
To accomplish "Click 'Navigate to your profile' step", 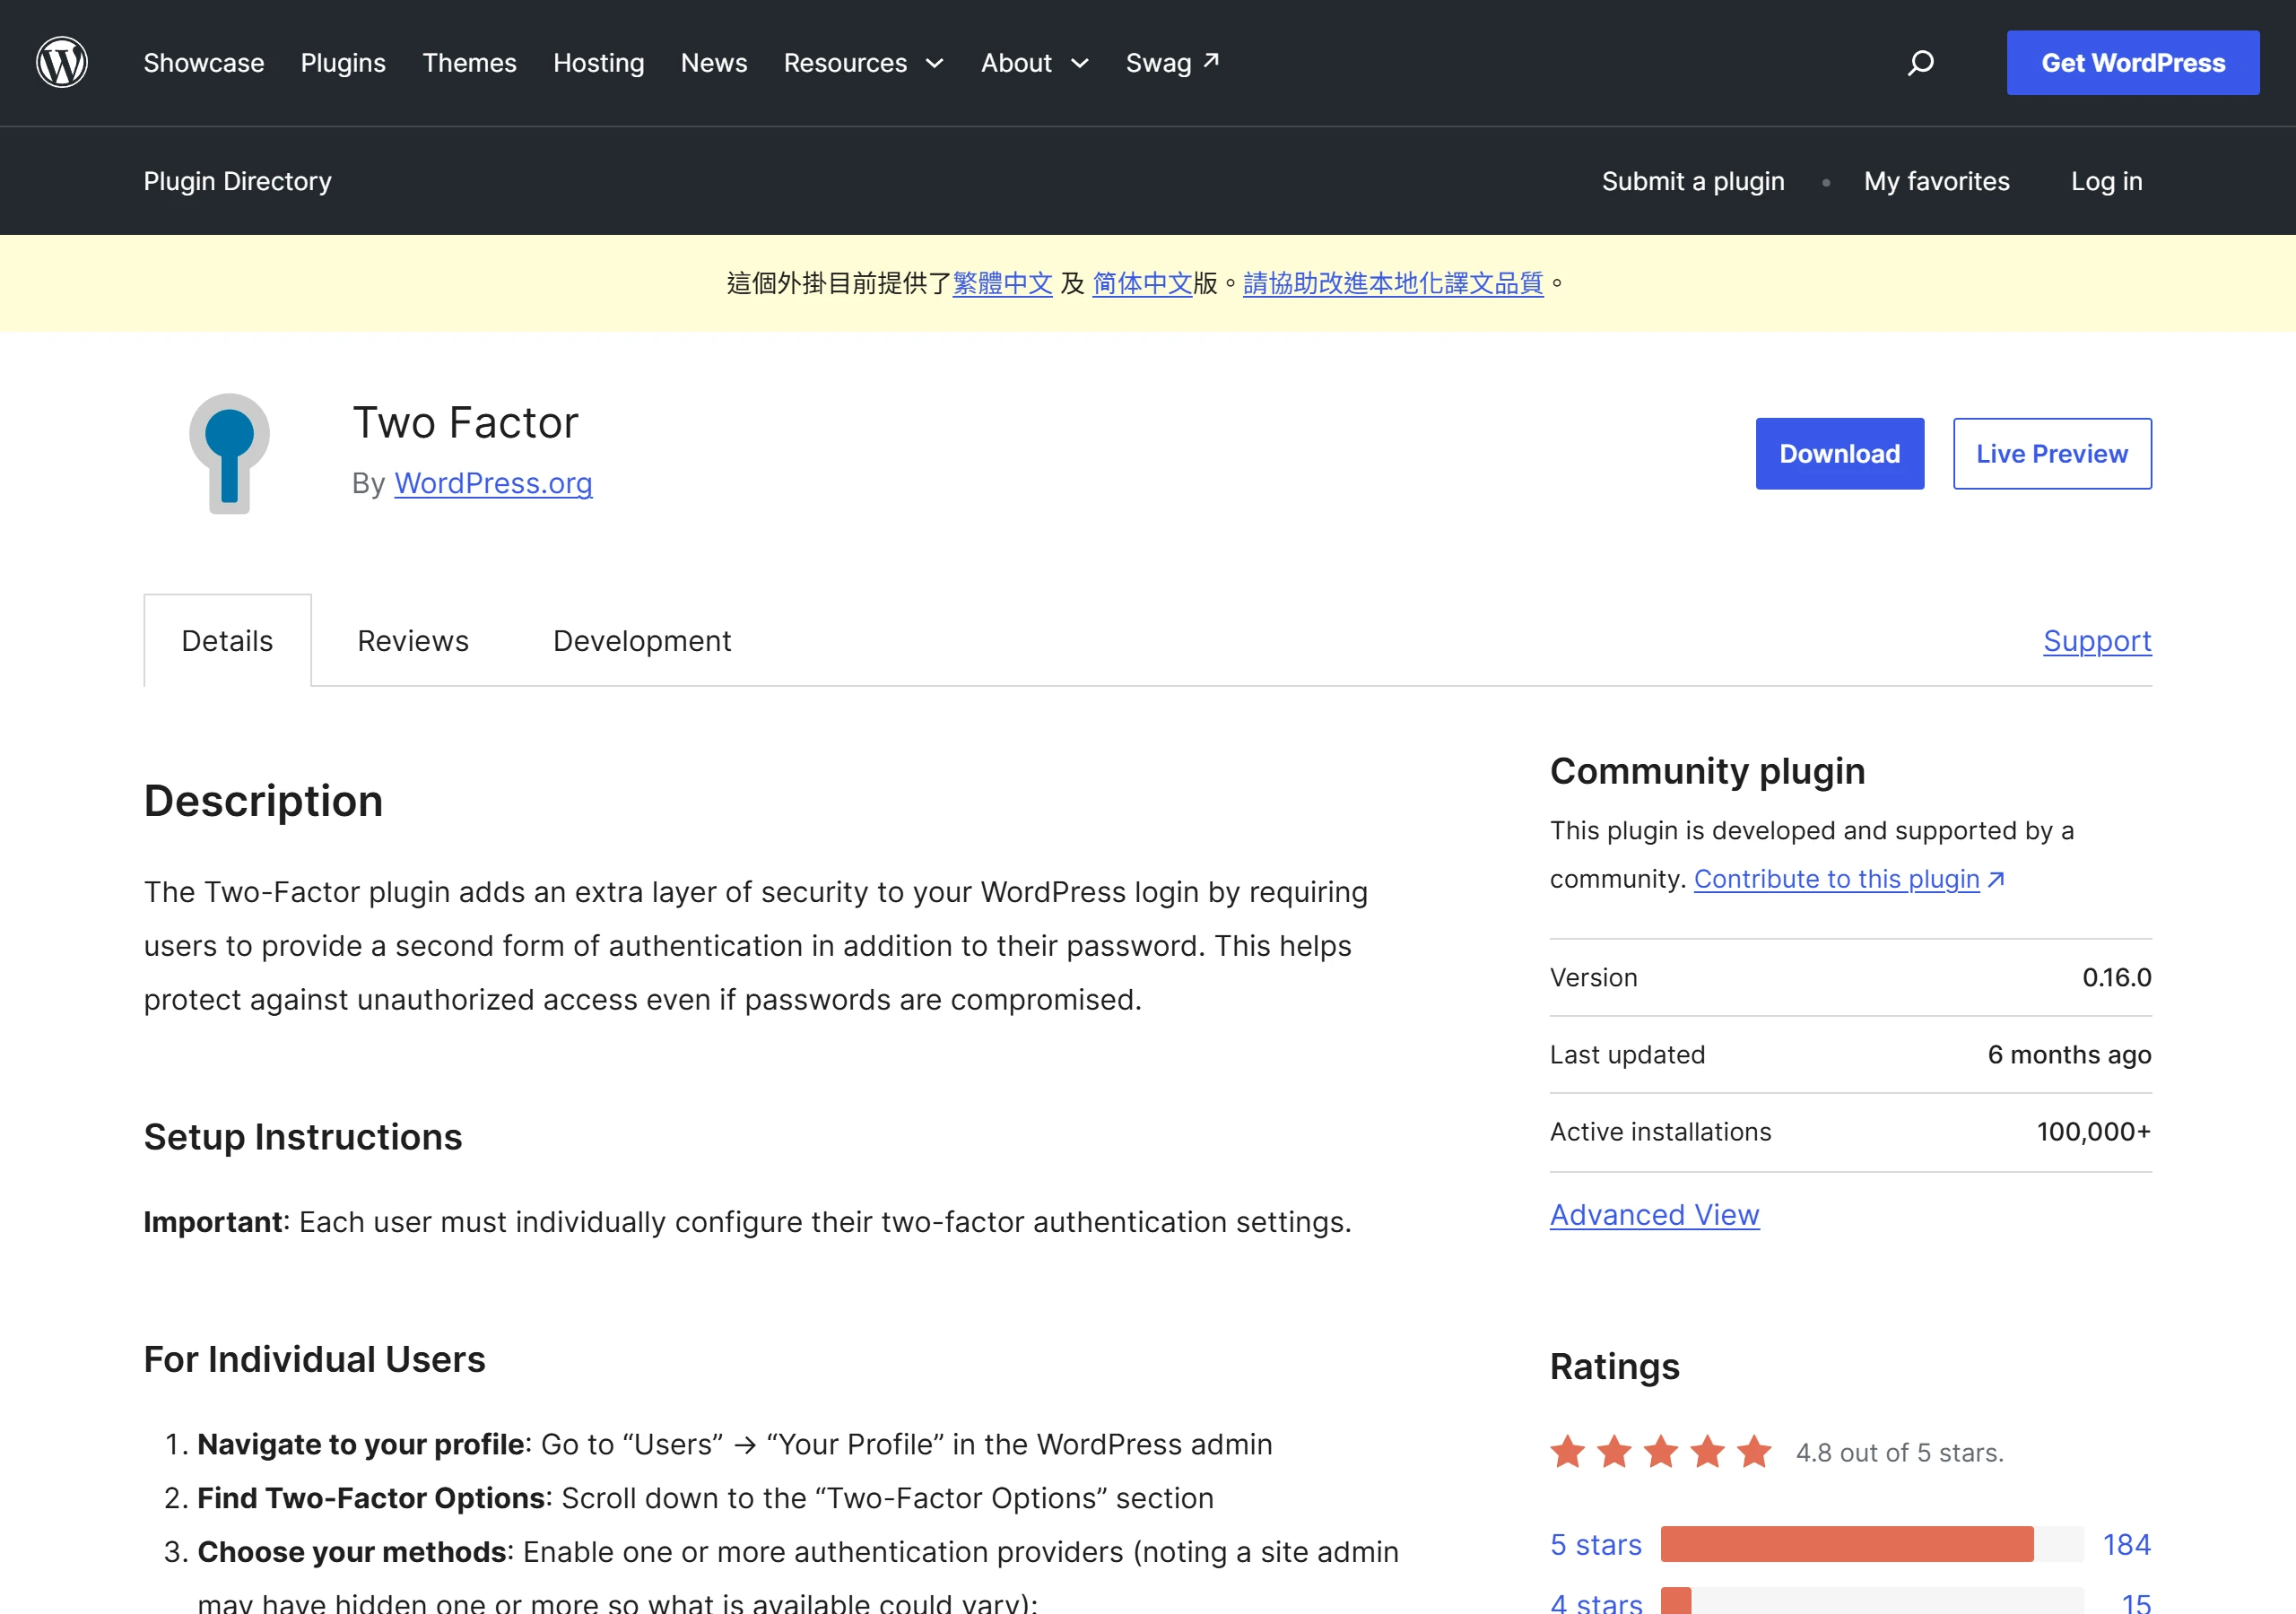I will 361,1444.
